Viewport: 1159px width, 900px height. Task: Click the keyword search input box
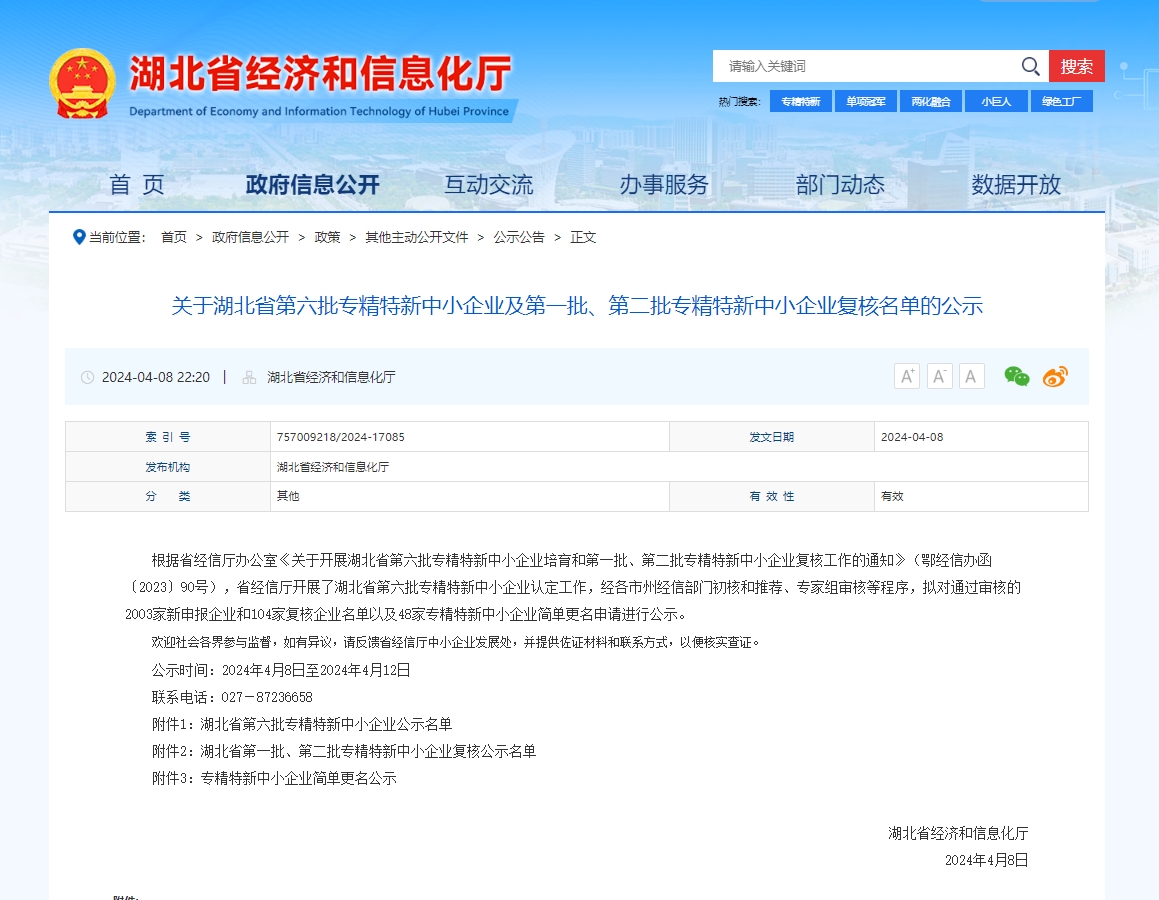[860, 66]
